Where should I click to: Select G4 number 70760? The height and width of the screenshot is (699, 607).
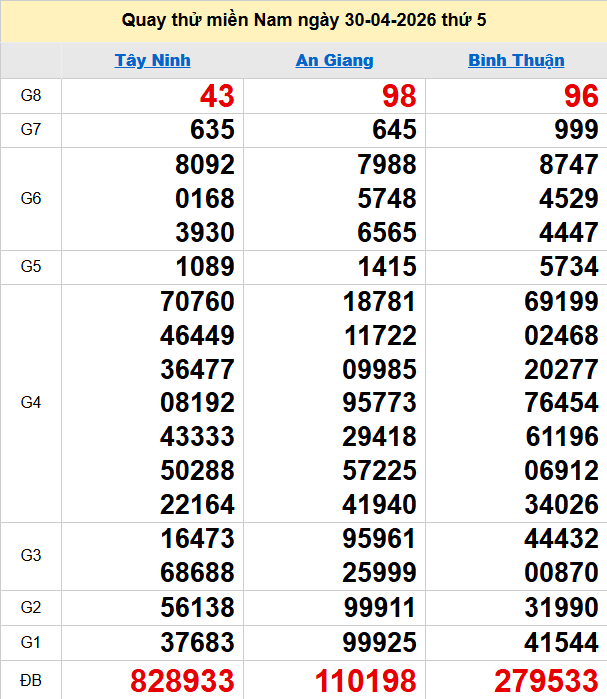(x=197, y=301)
